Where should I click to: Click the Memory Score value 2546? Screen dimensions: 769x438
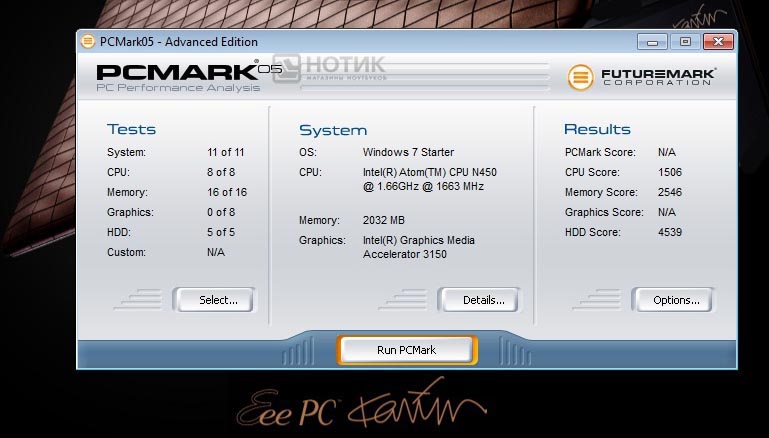click(670, 192)
